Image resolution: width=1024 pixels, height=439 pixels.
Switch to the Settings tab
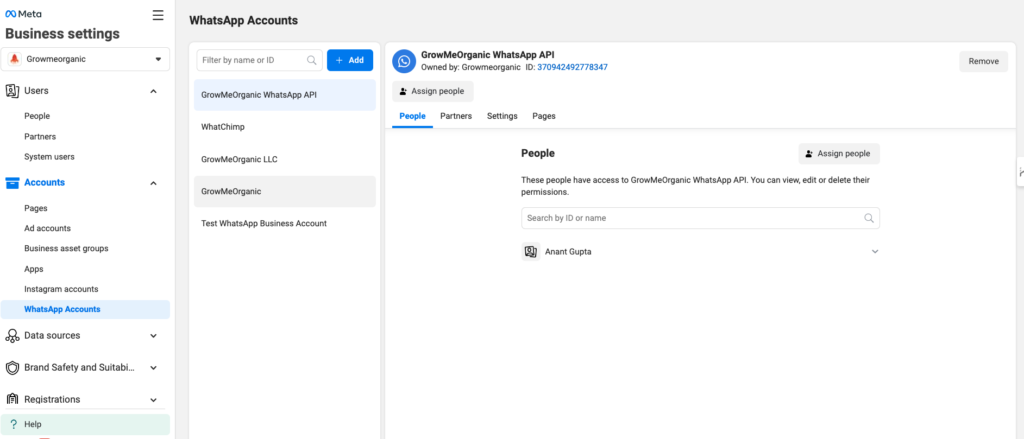tap(502, 116)
